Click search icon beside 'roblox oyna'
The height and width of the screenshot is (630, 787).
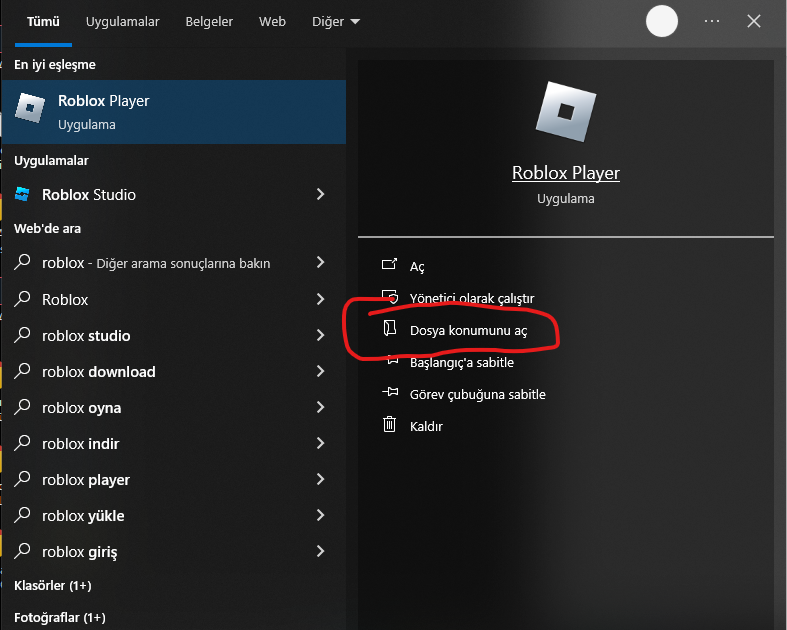click(22, 407)
